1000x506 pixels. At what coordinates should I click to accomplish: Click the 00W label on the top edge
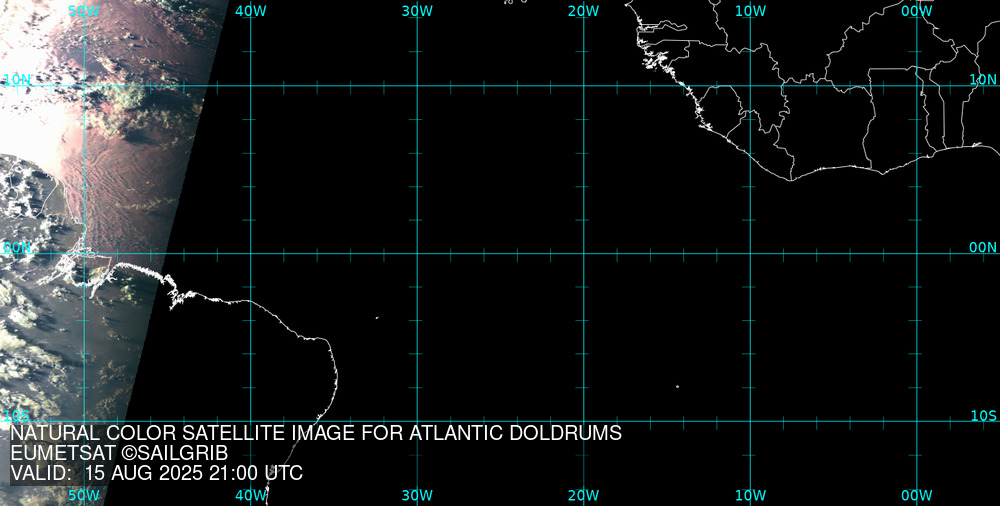(917, 11)
